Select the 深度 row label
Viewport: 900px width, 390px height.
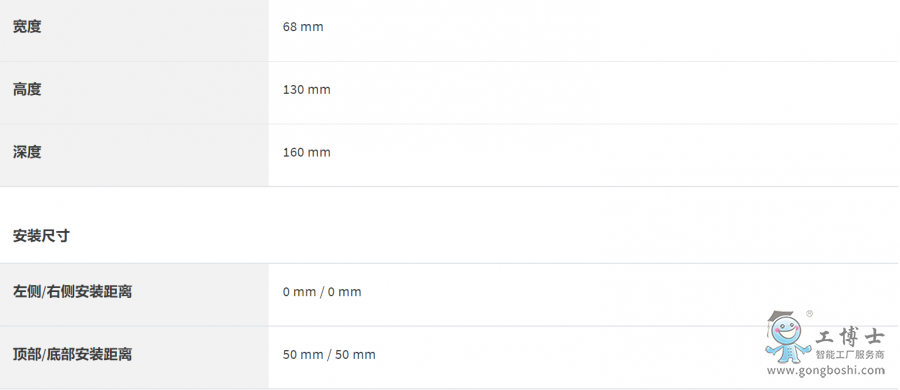coord(27,152)
